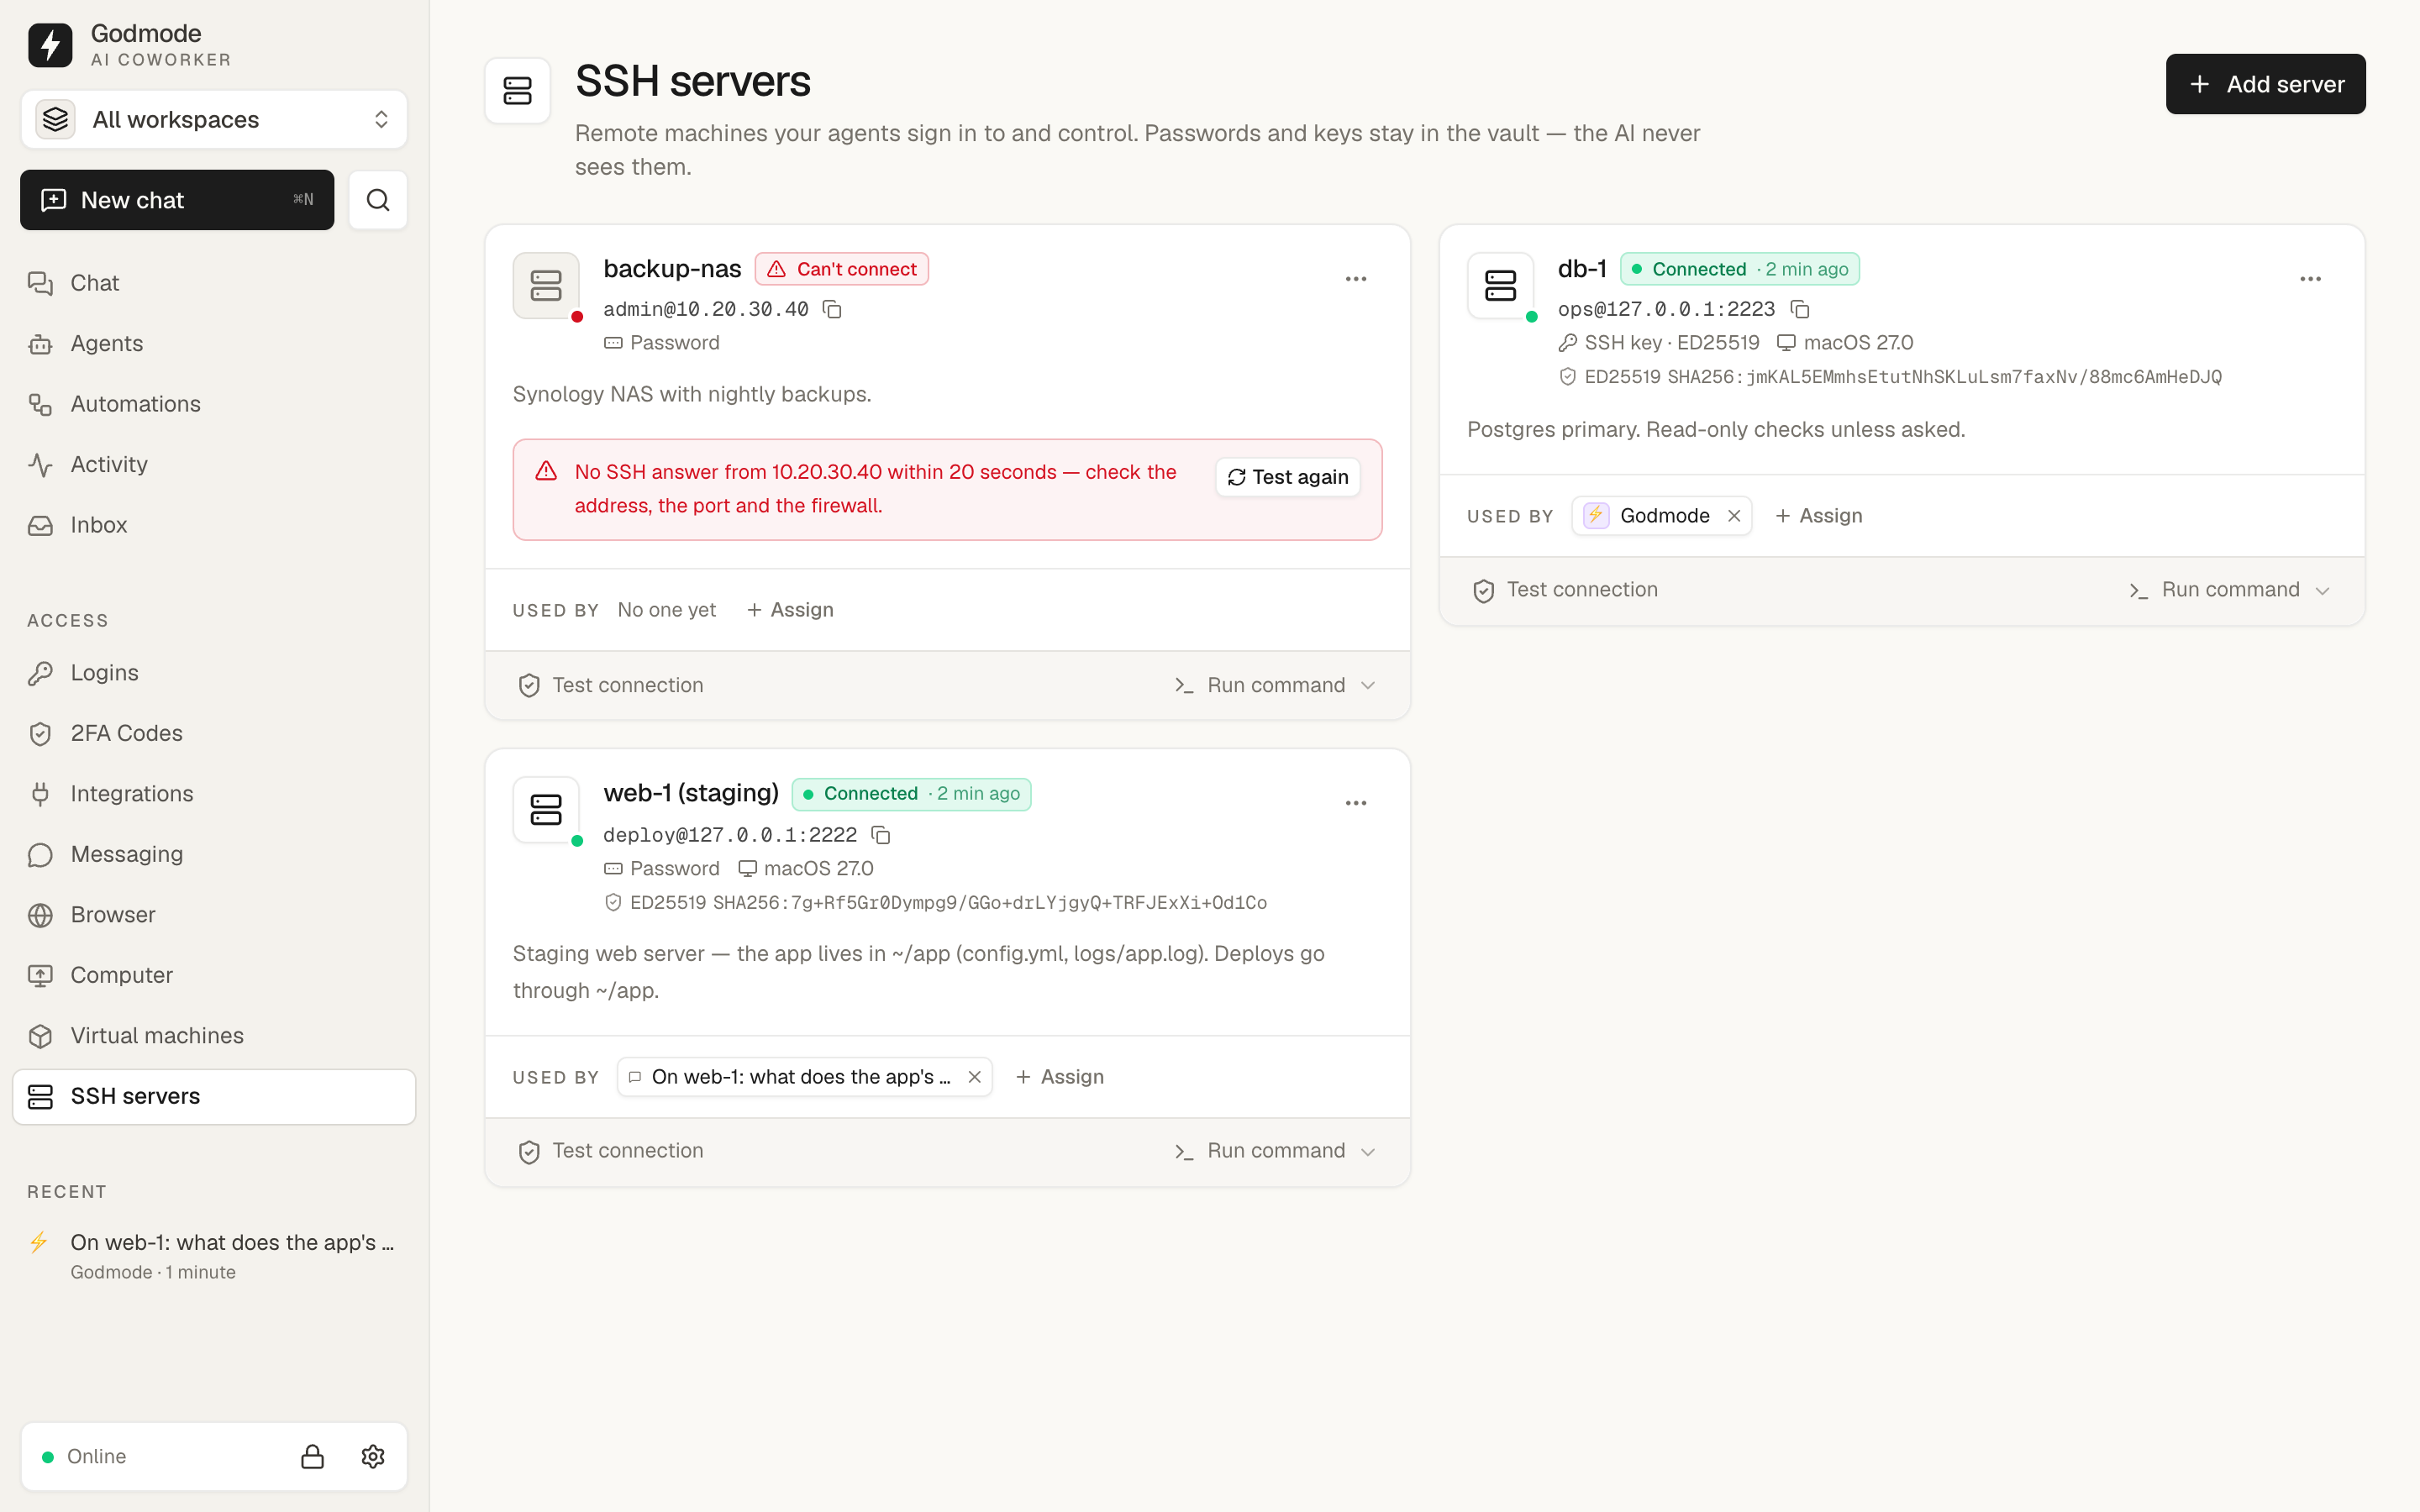Viewport: 2420px width, 1512px height.
Task: Open 2FA Codes page
Action: pos(214,733)
